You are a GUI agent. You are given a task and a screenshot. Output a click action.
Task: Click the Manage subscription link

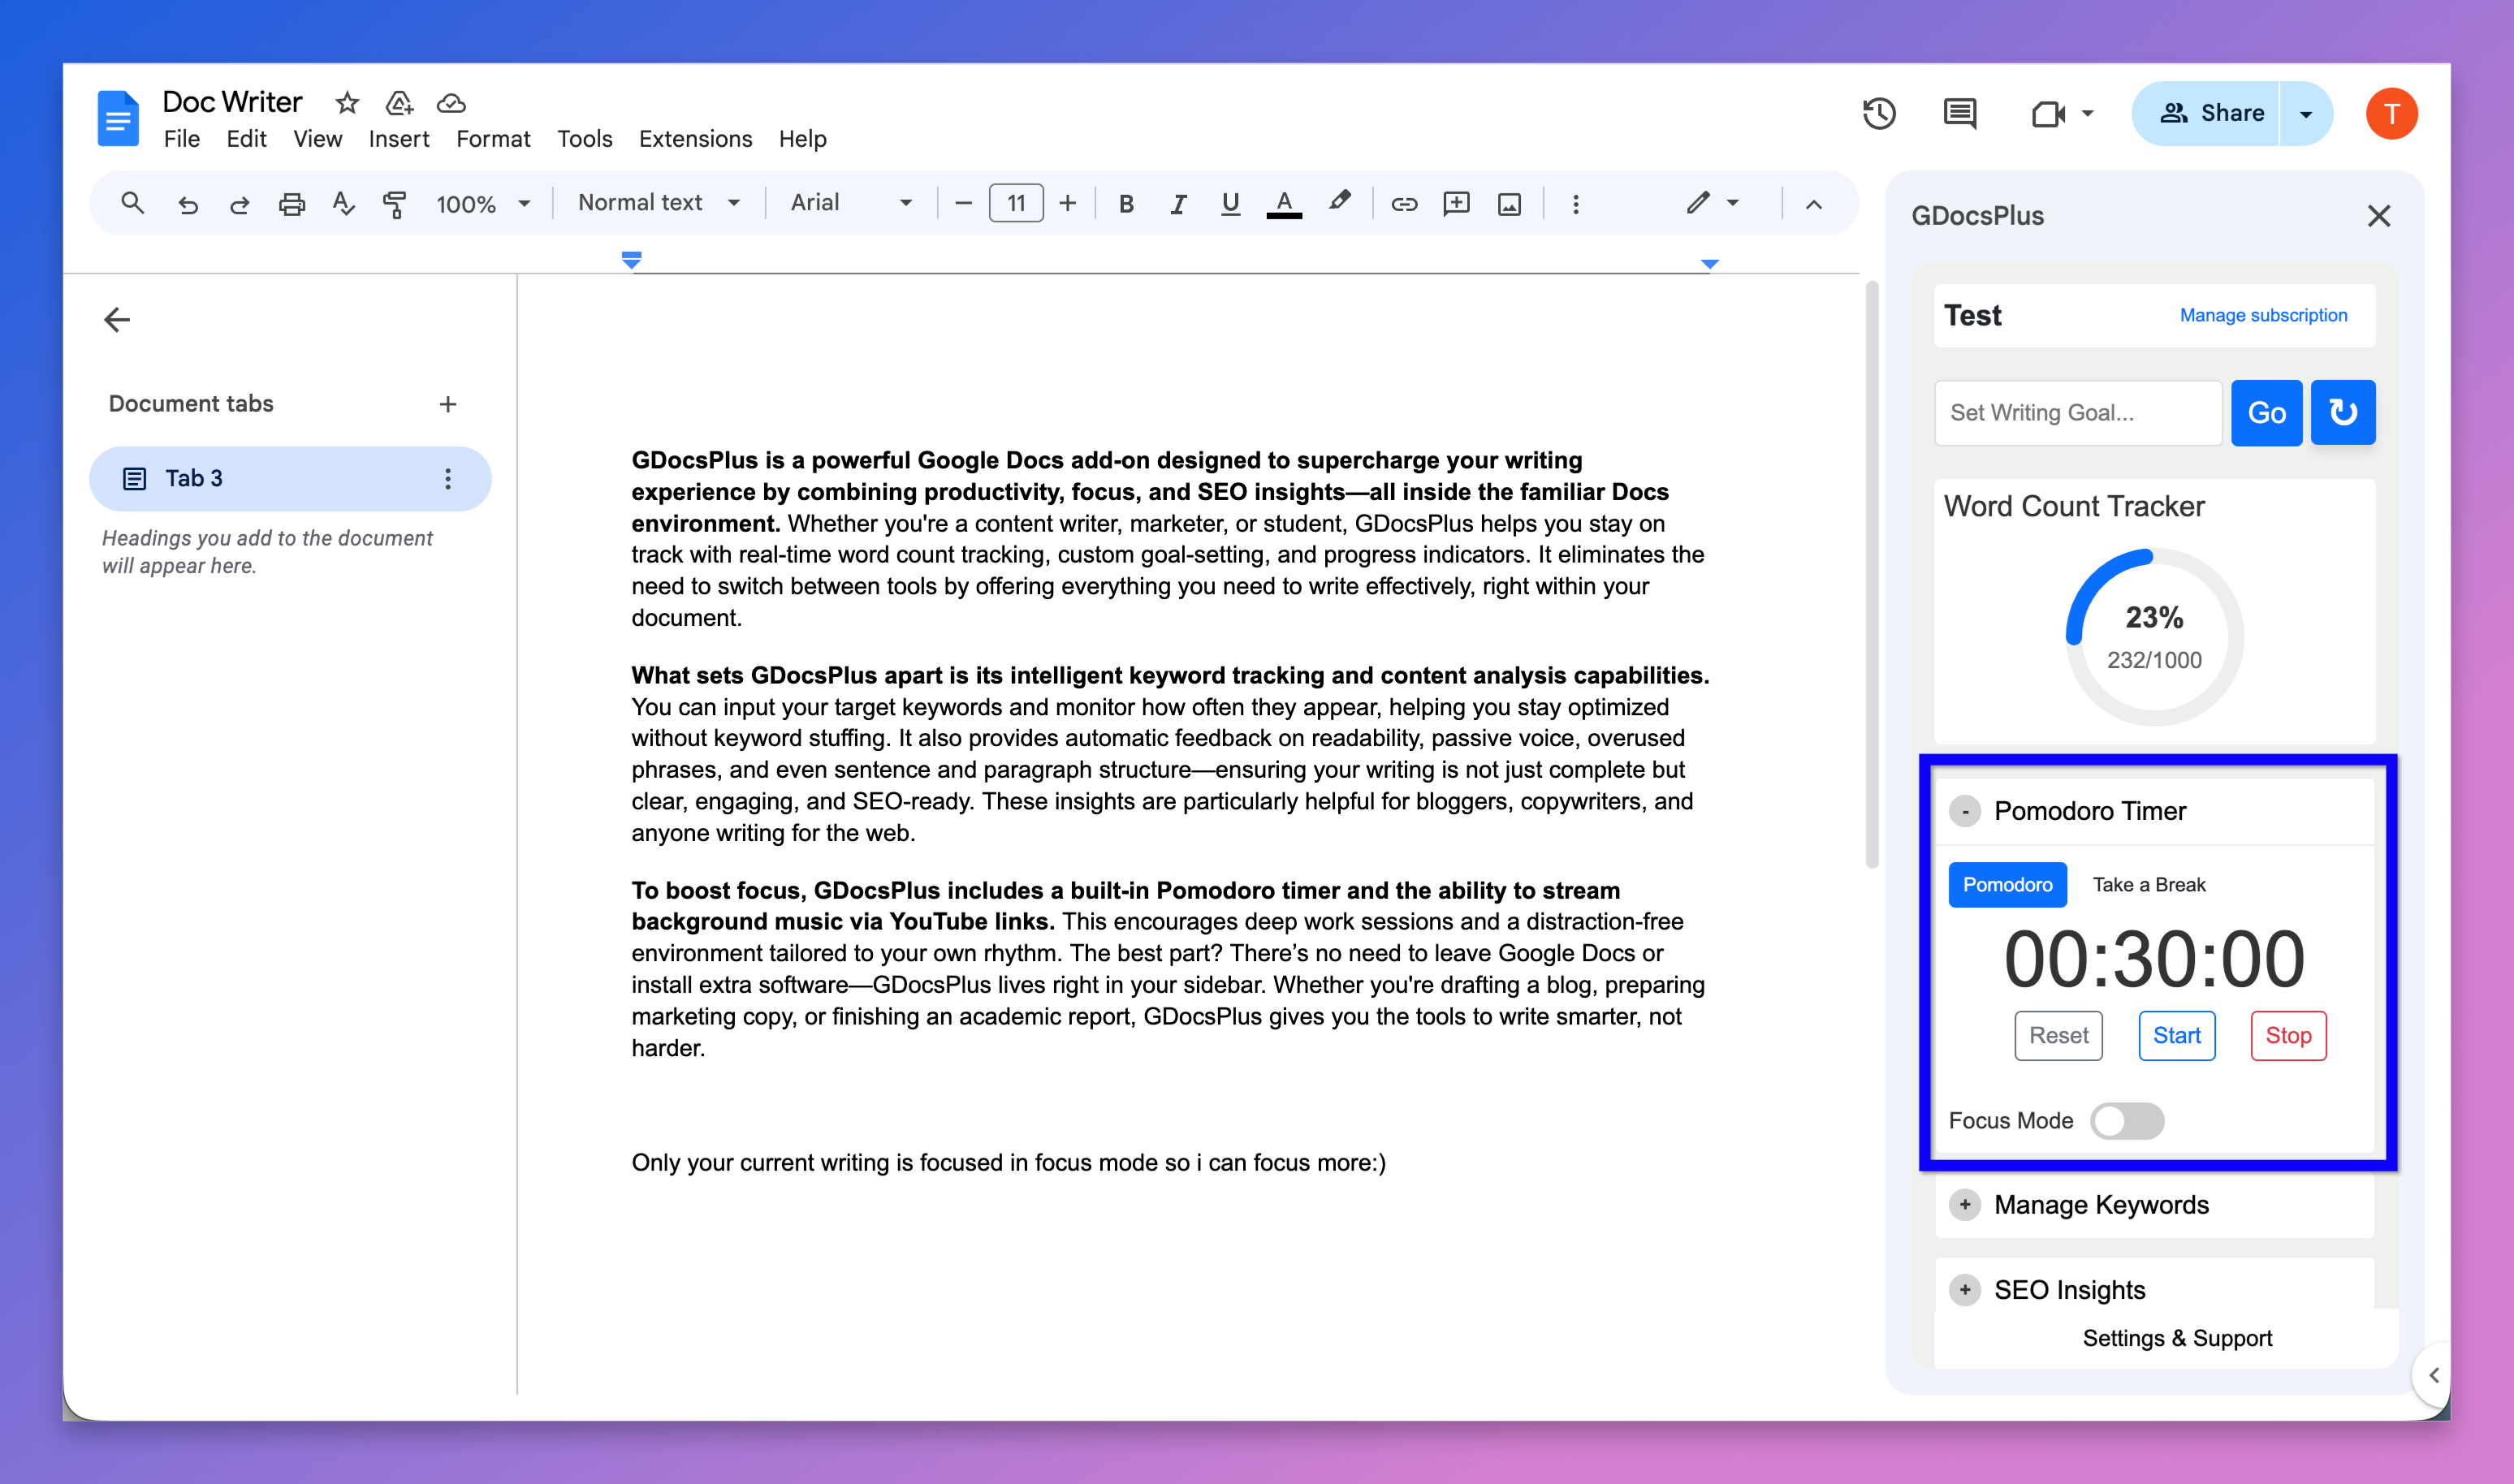(2263, 315)
